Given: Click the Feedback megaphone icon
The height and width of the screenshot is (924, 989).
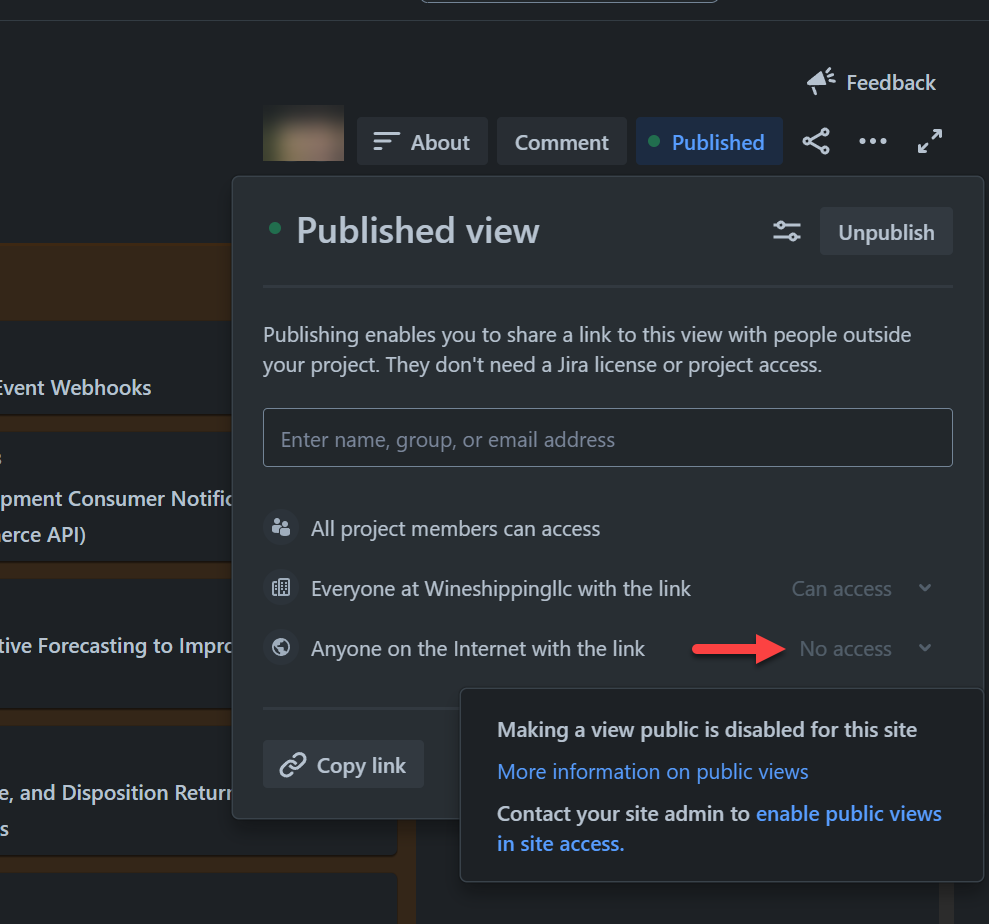Looking at the screenshot, I should [x=821, y=81].
